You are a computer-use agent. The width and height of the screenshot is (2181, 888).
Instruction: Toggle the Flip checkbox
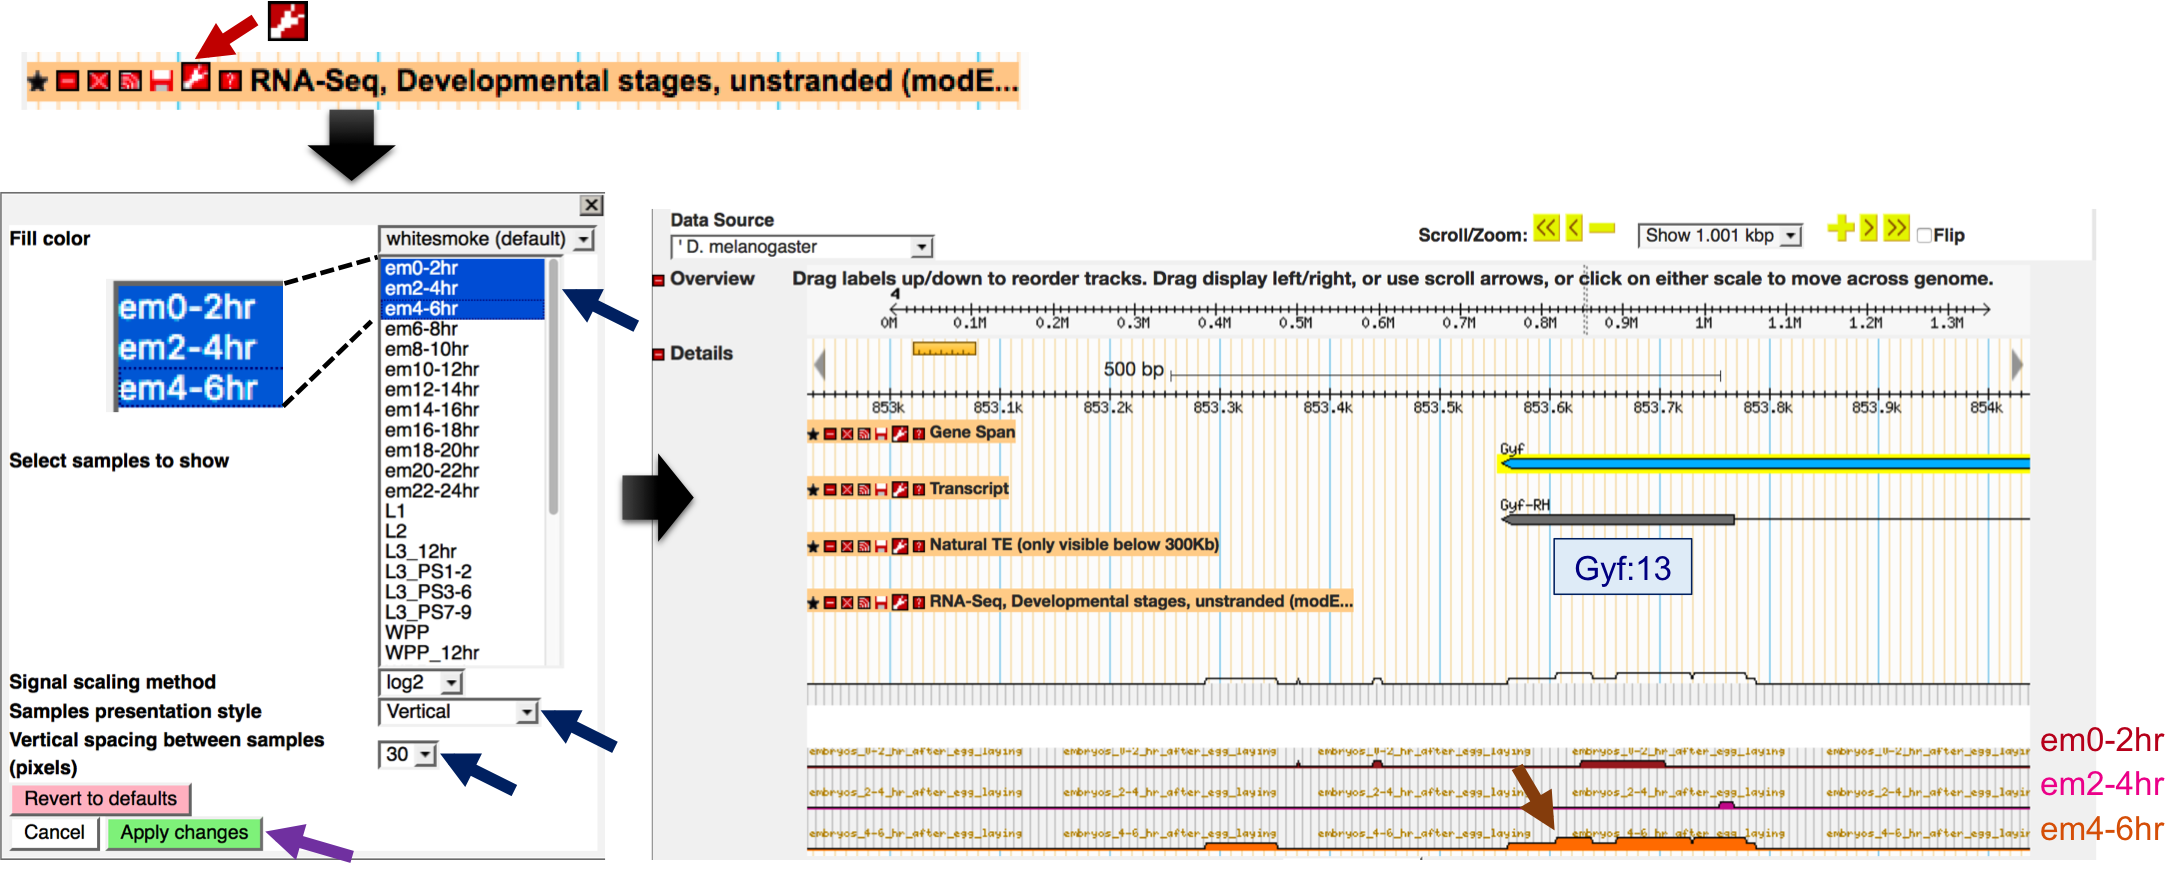pos(1924,236)
